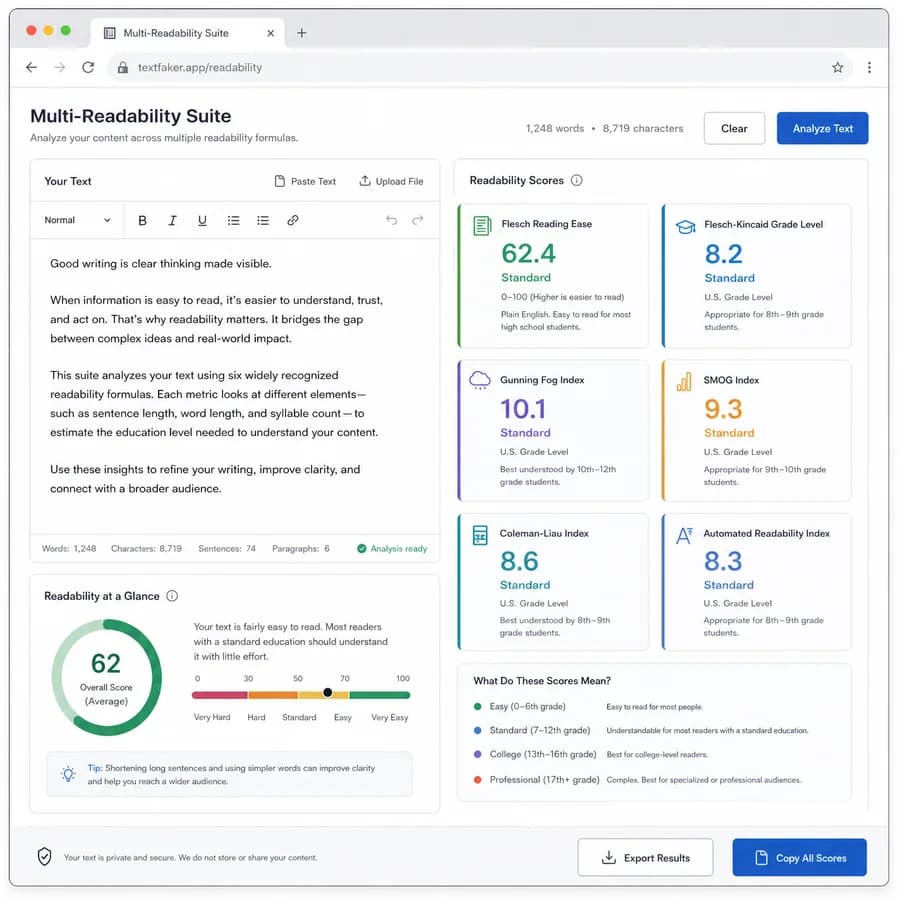Insert a bulleted list
Image resolution: width=900 pixels, height=900 pixels.
233,220
